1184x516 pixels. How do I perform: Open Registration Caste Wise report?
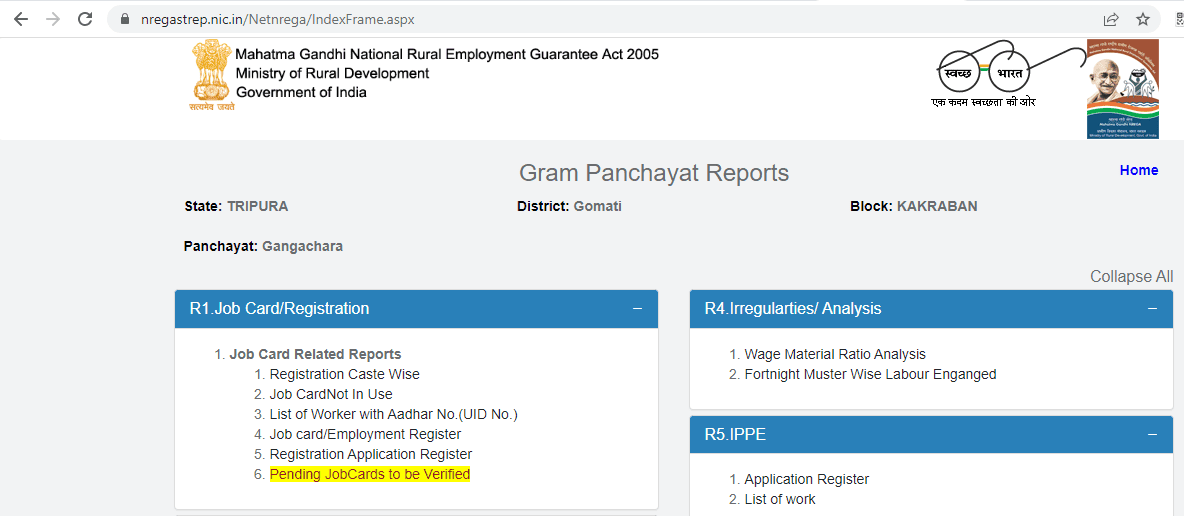pos(344,374)
